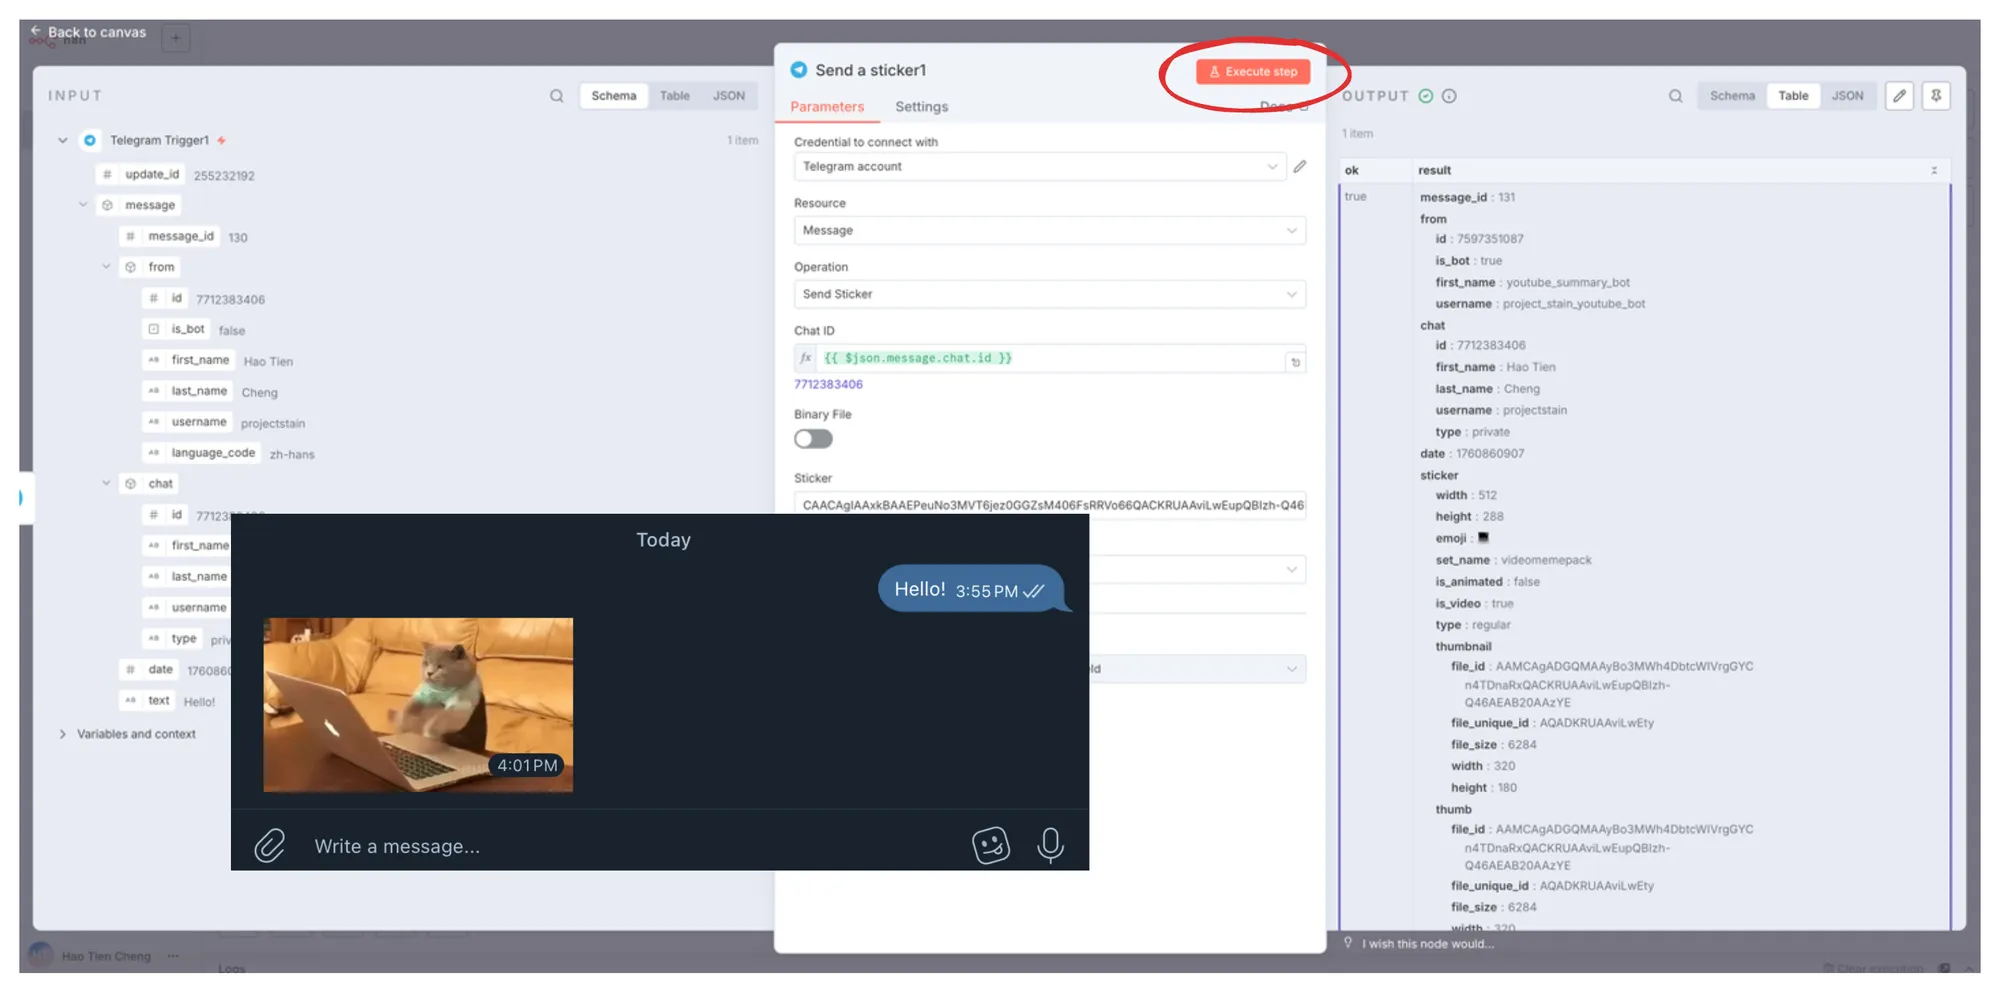Open the Settings tab
This screenshot has width=2000, height=992.
pyautogui.click(x=921, y=107)
